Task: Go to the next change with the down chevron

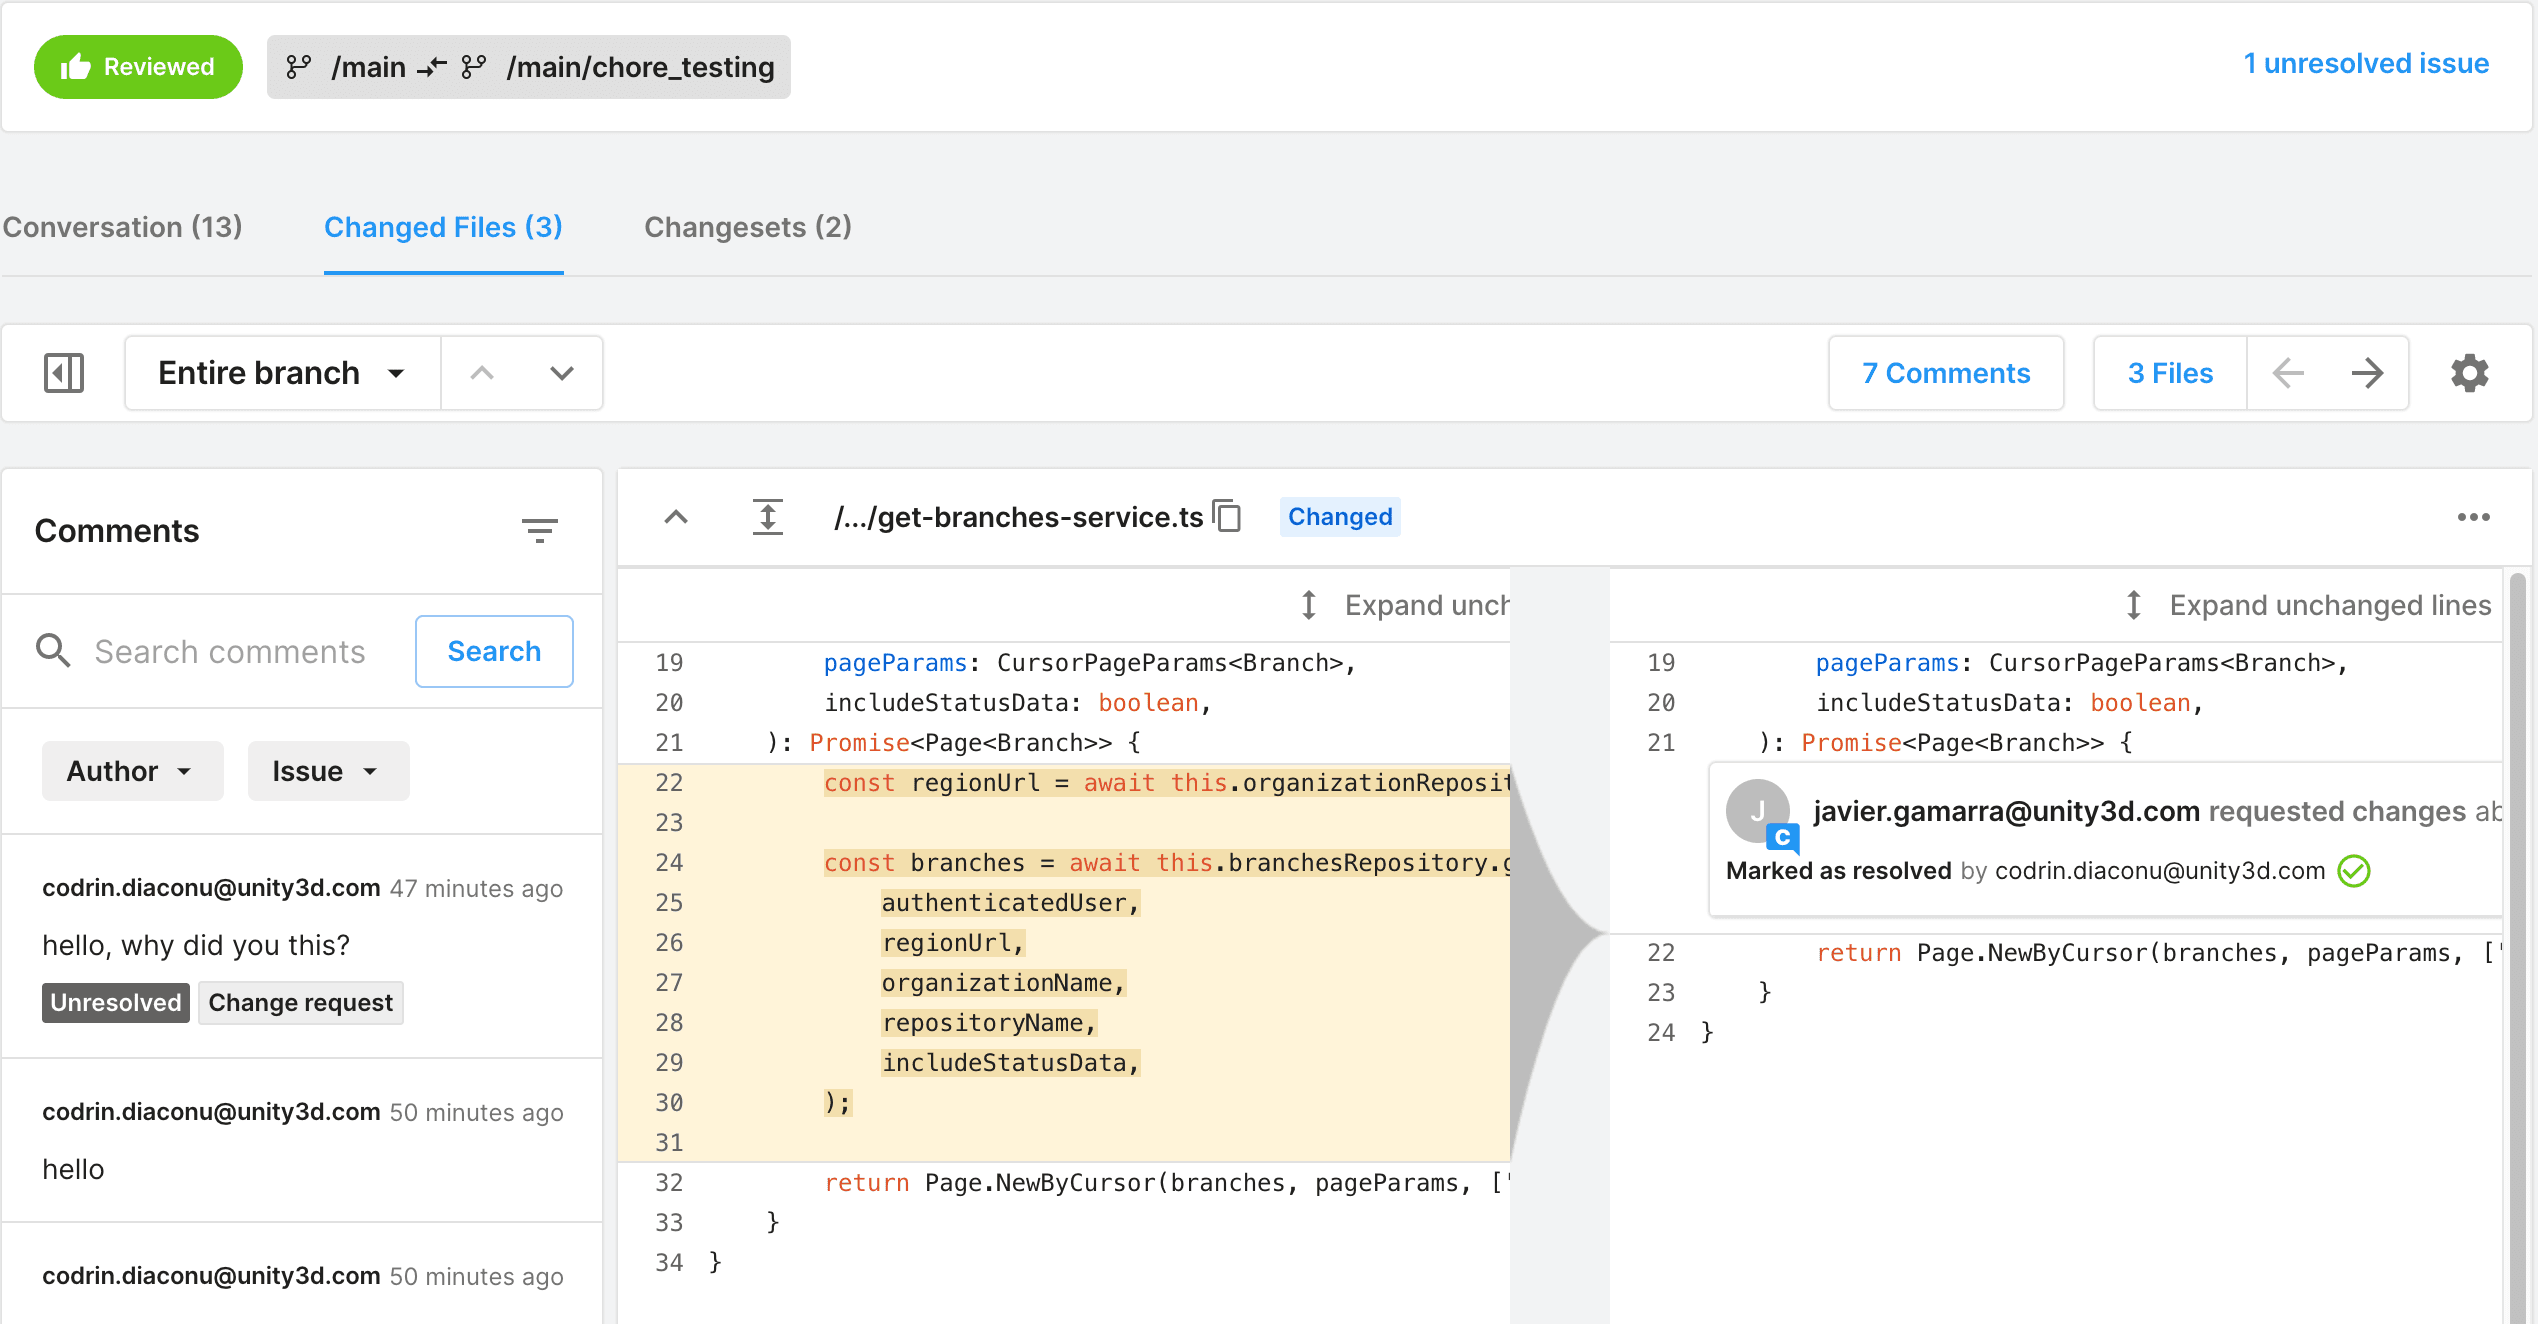Action: (x=562, y=373)
